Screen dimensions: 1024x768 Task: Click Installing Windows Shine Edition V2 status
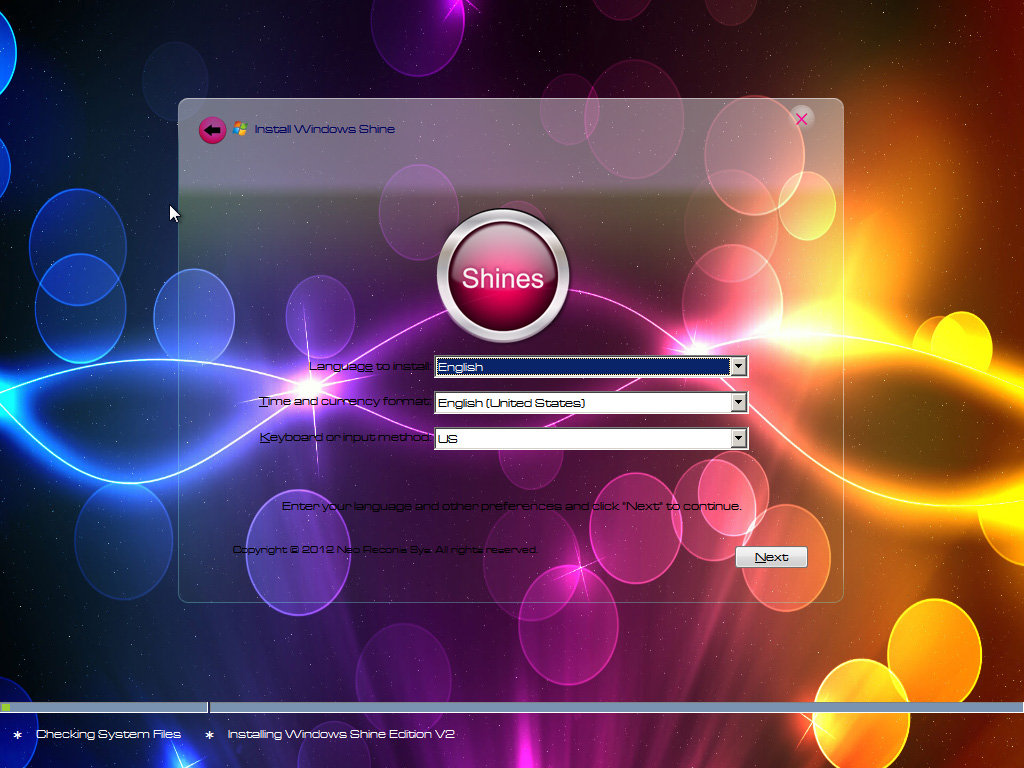point(341,734)
